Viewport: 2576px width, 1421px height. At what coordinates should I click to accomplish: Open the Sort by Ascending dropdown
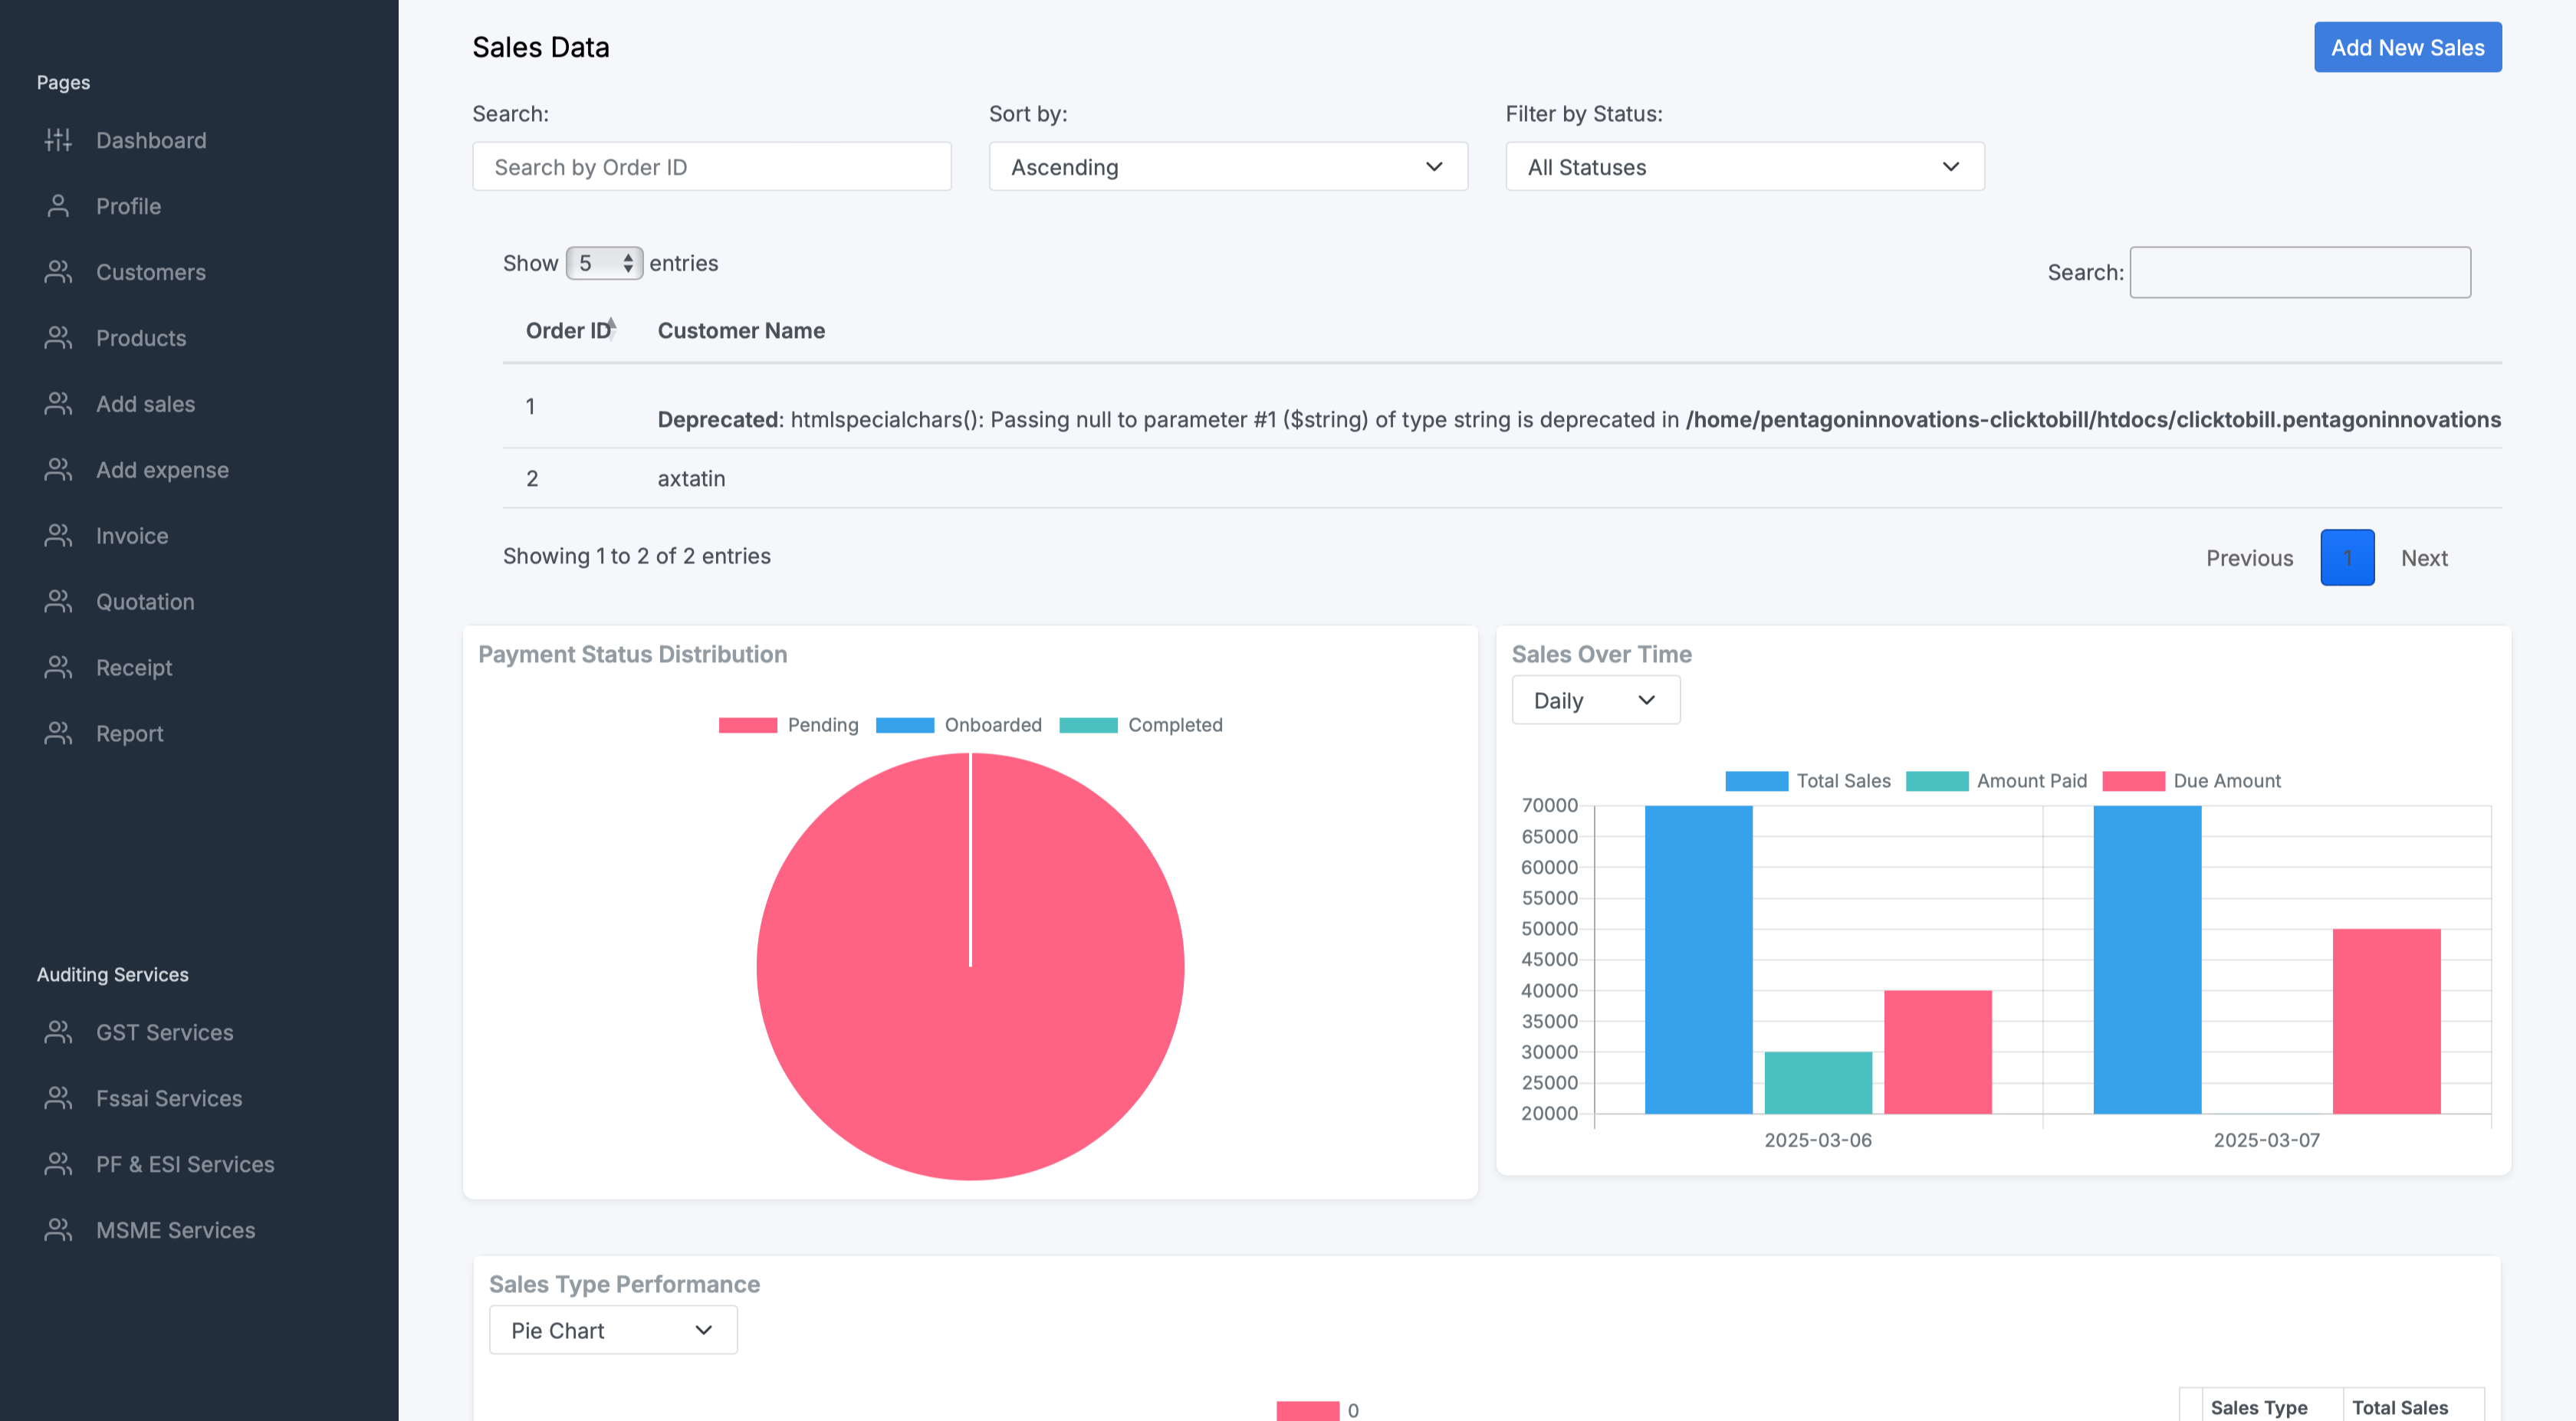[1227, 166]
